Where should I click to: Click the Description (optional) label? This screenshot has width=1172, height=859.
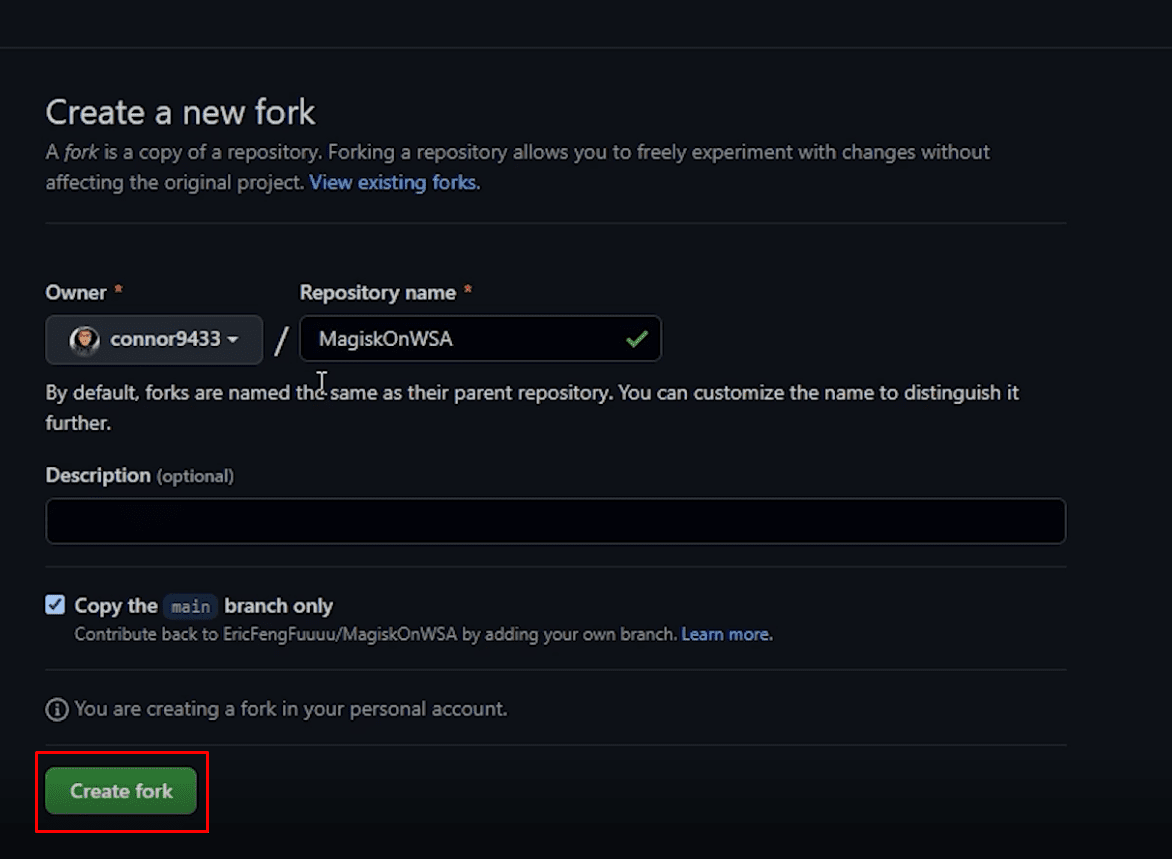click(139, 476)
